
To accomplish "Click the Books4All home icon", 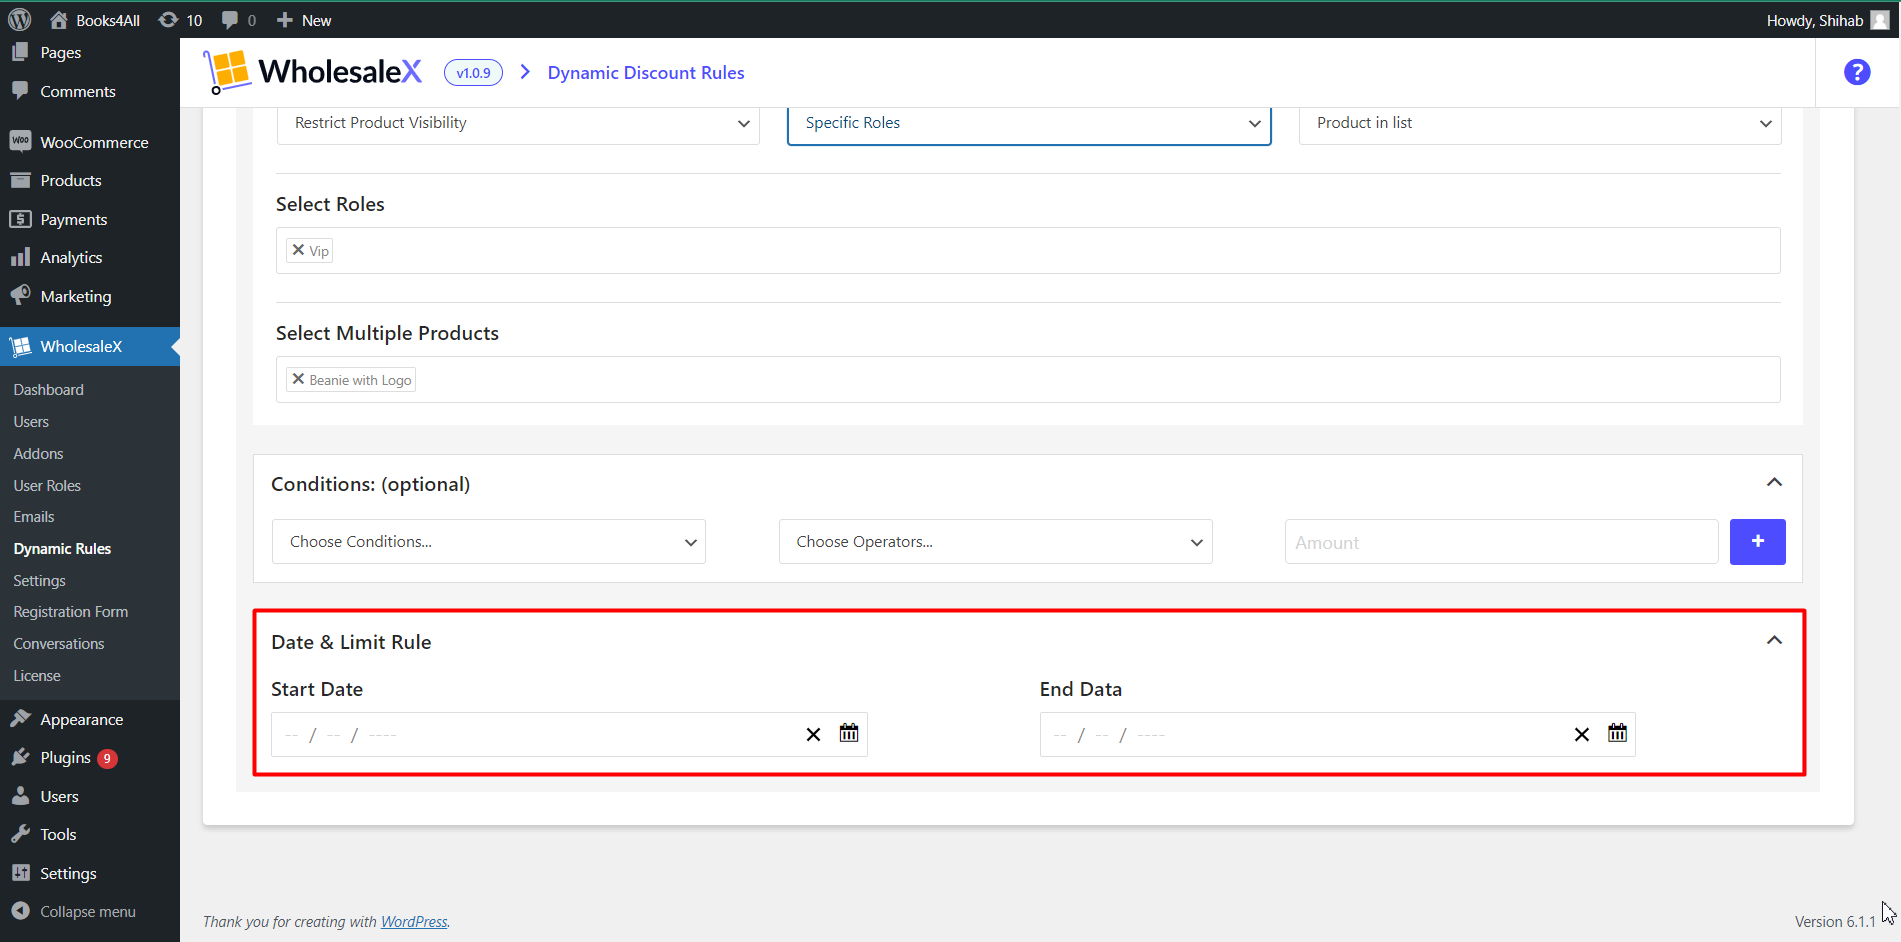I will pos(59,20).
